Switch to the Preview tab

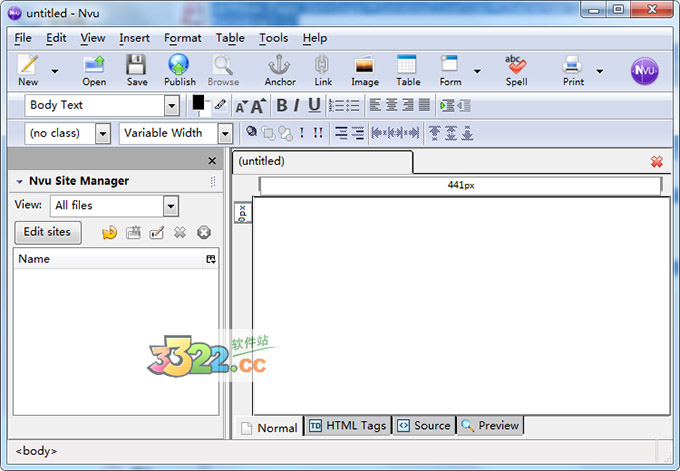(490, 426)
